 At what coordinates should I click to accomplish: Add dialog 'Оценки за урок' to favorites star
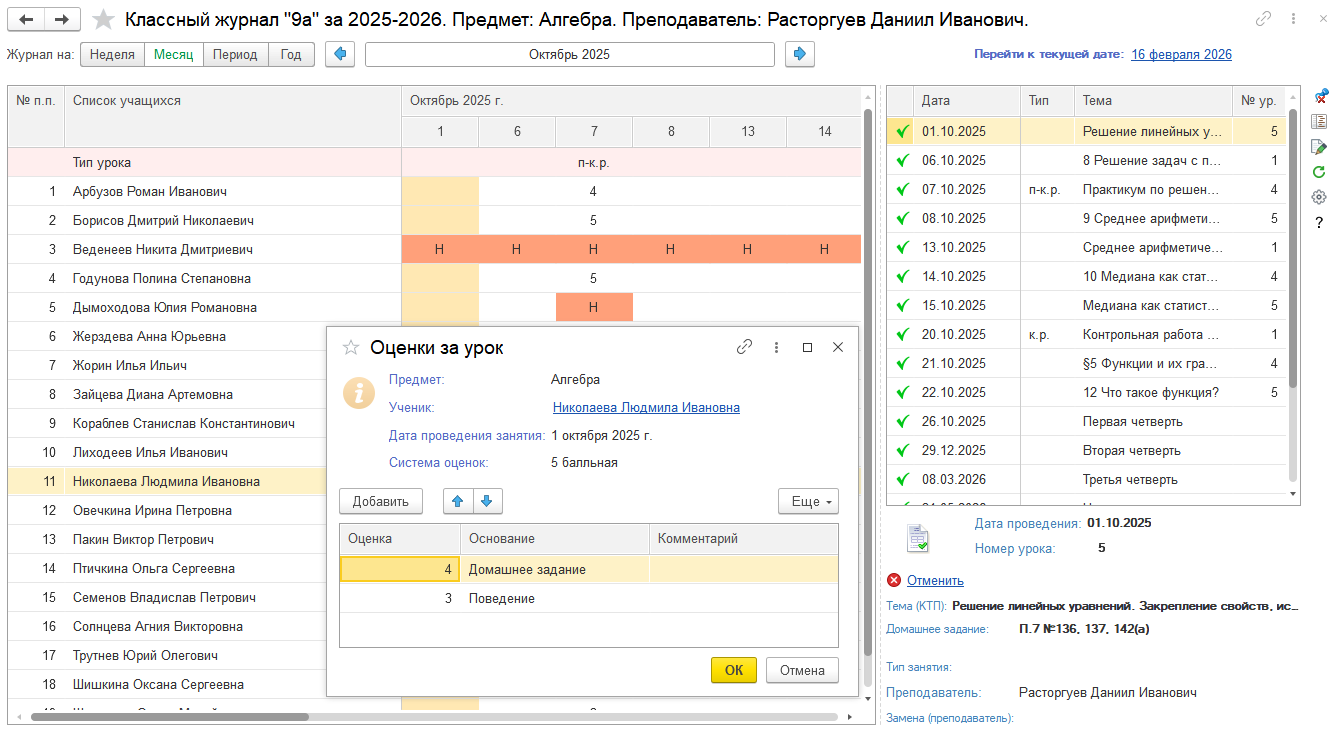(351, 348)
